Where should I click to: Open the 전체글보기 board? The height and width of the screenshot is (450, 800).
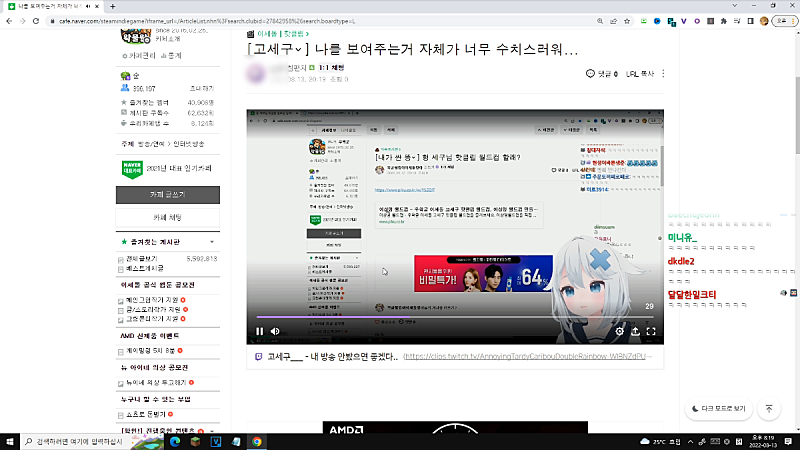tap(142, 259)
